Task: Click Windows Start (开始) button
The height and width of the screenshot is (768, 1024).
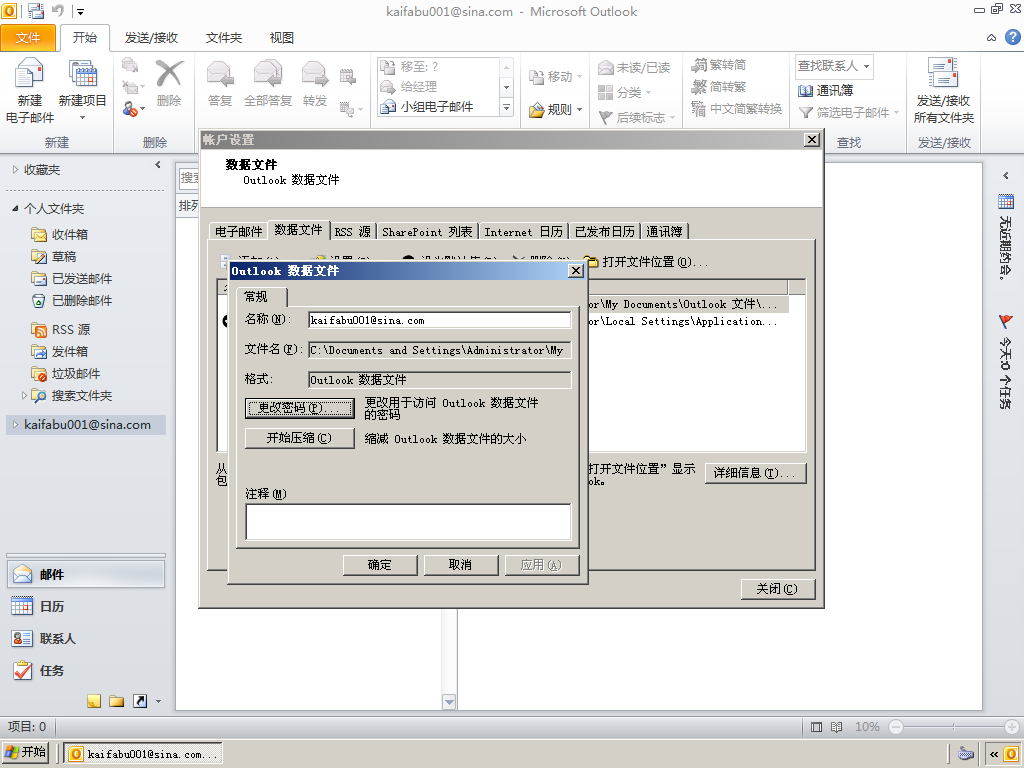Action: click(26, 752)
